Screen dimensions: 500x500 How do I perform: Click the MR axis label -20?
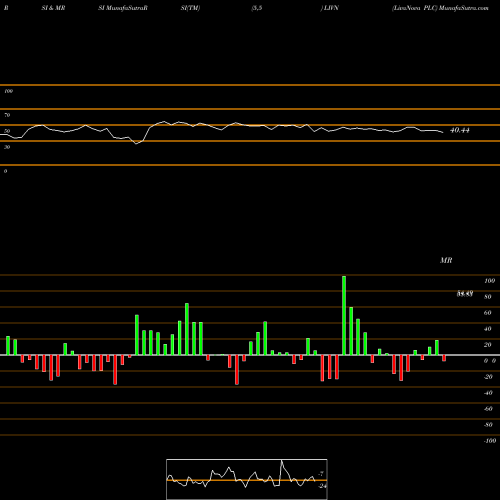click(488, 377)
